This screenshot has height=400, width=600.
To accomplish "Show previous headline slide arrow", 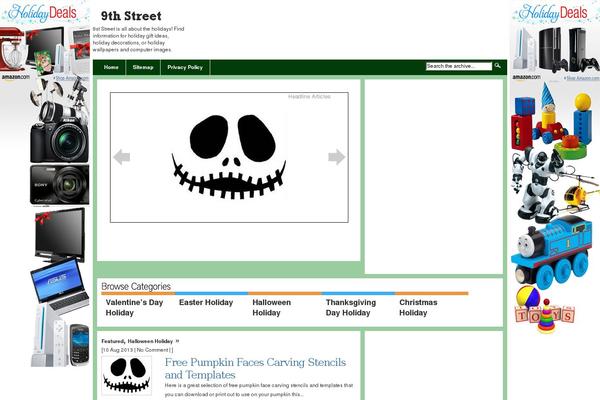I will [122, 157].
